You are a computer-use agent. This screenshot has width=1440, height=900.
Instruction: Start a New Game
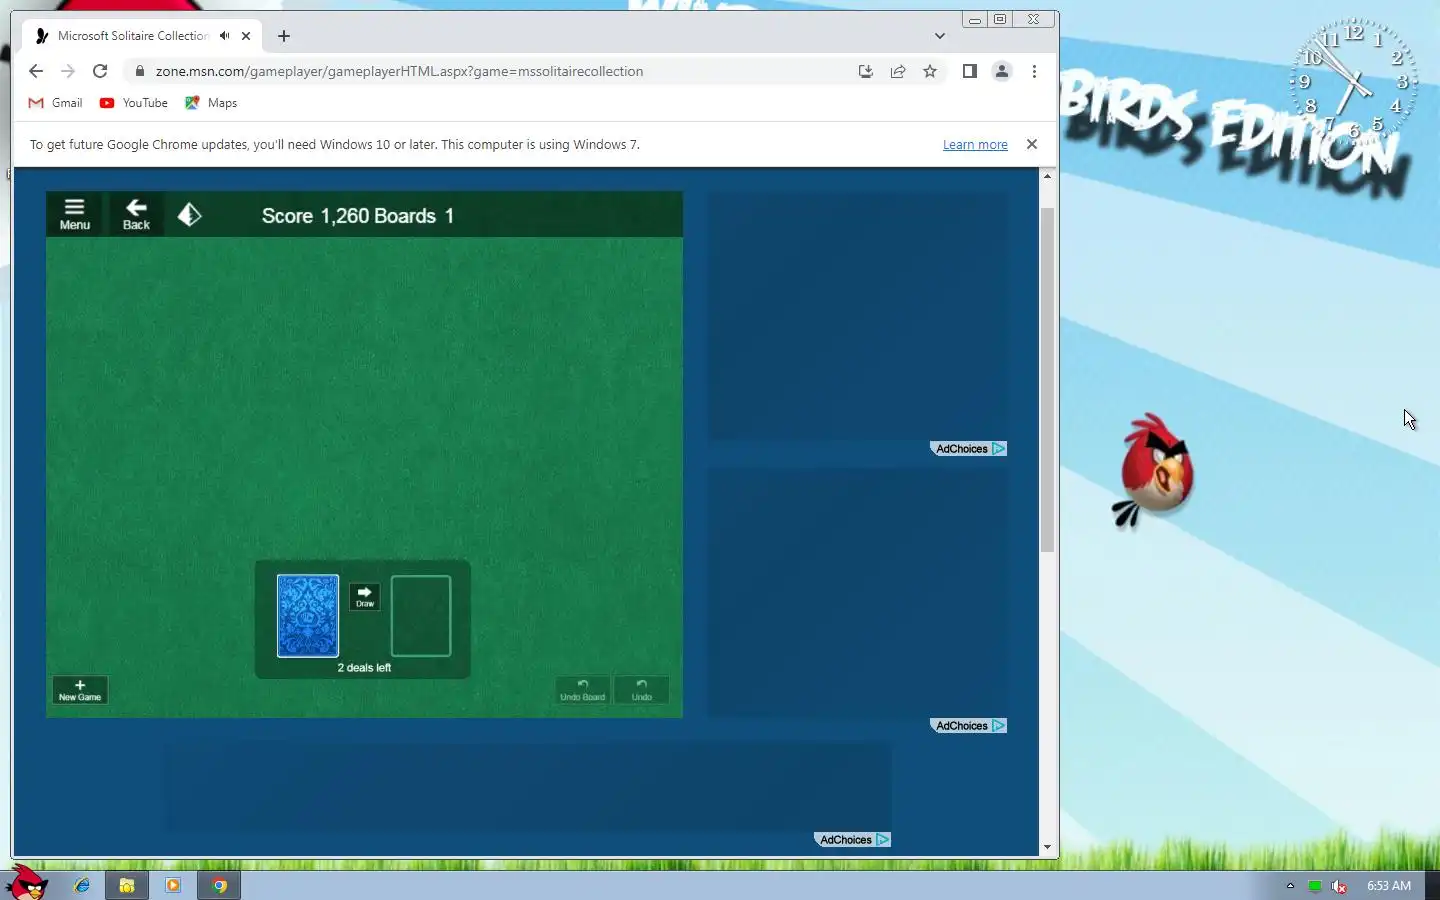[80, 690]
